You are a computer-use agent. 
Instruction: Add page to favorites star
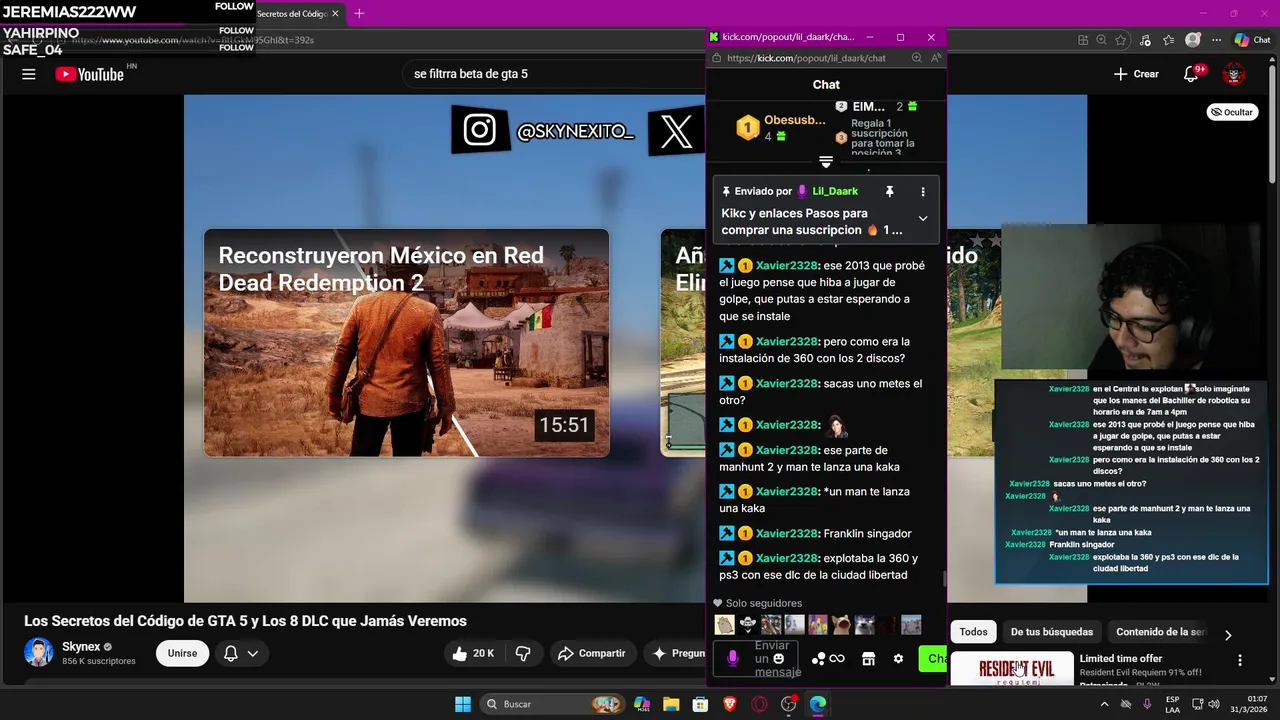(x=1121, y=40)
